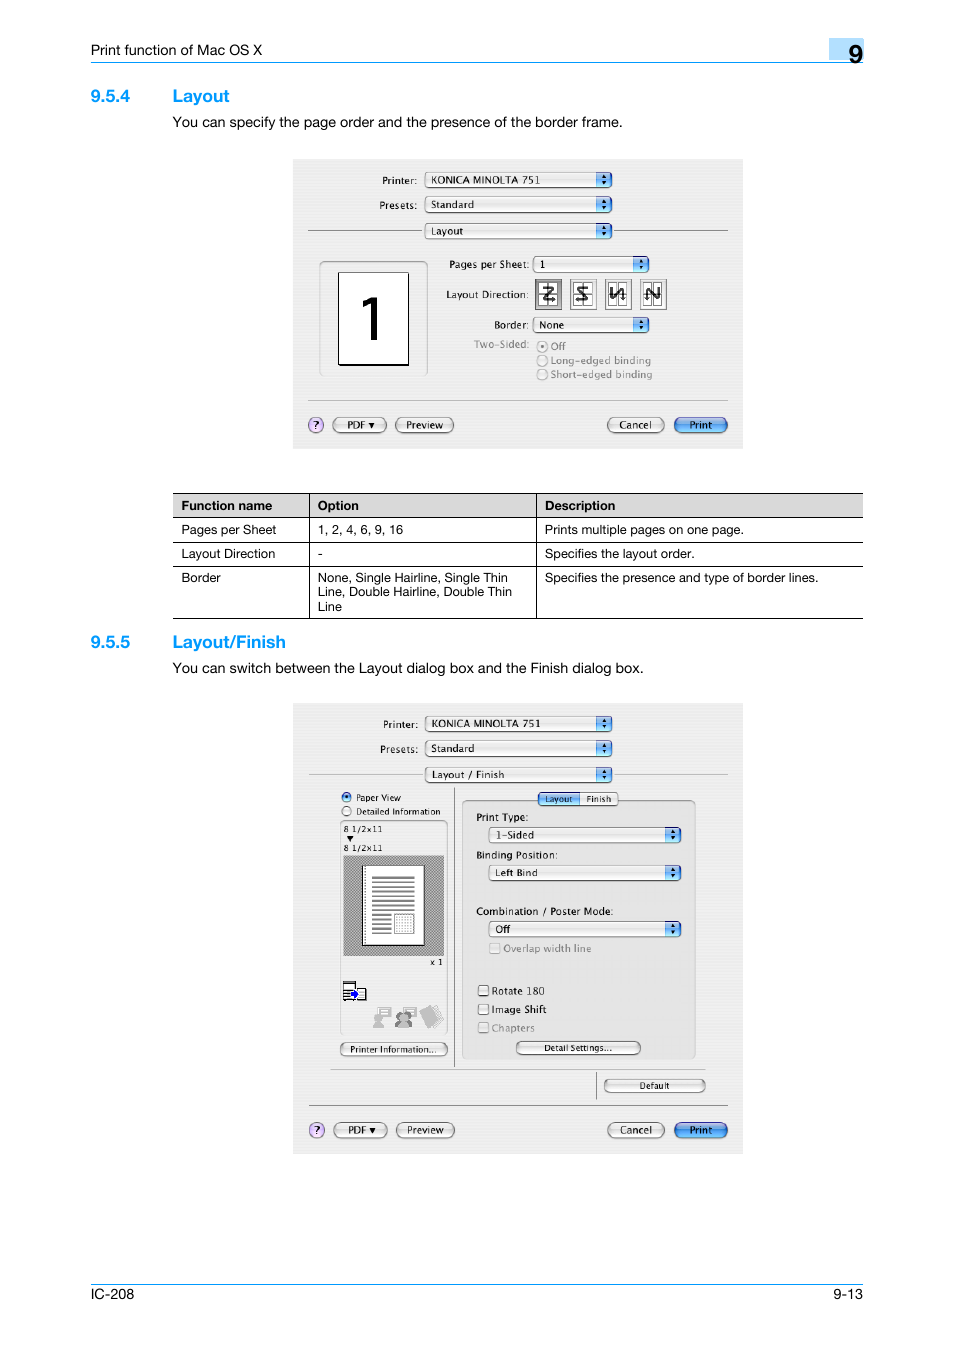Select the Two-Sided Off radio button
This screenshot has height=1350, width=954.
click(x=542, y=347)
